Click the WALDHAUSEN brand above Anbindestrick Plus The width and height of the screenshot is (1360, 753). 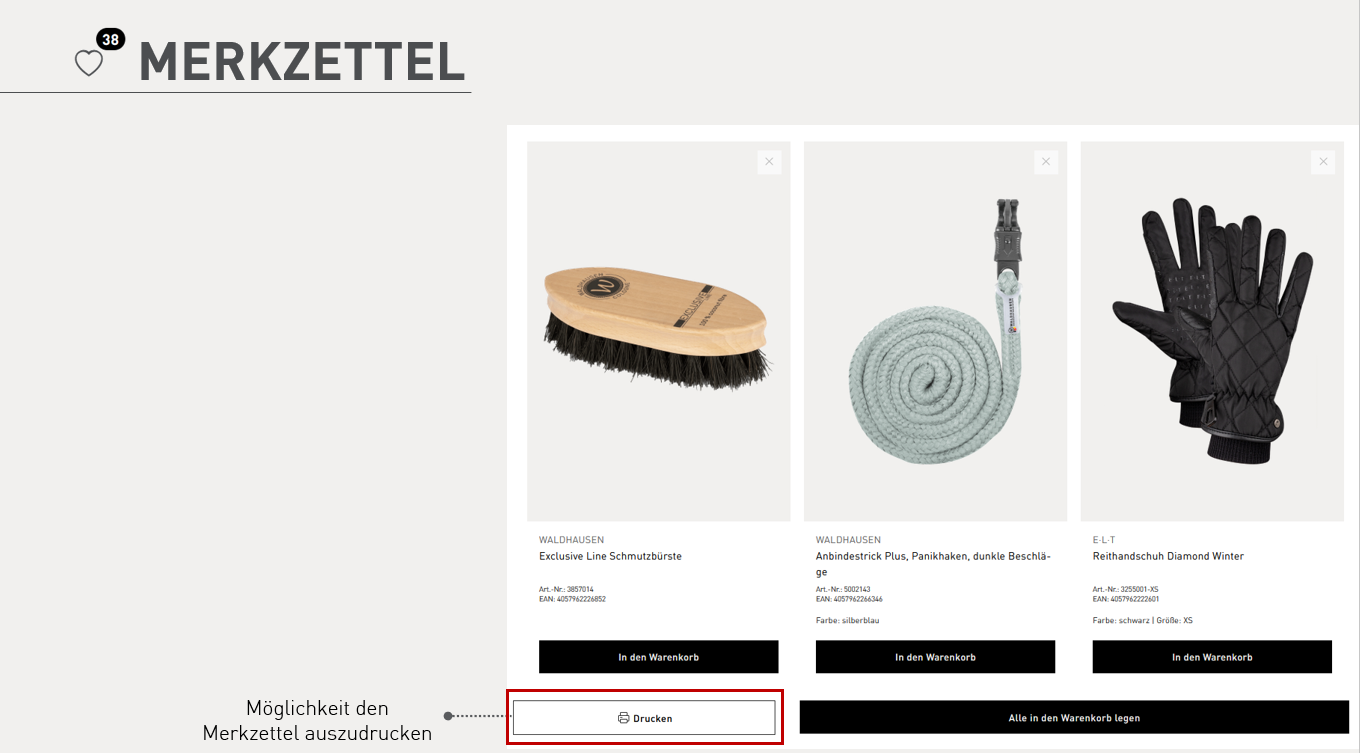(848, 540)
